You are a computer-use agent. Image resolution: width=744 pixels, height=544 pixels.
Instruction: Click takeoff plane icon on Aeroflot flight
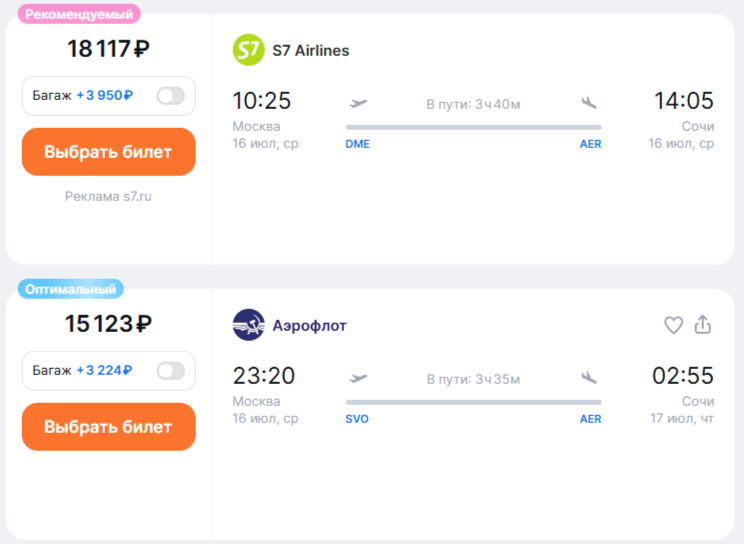tap(358, 378)
